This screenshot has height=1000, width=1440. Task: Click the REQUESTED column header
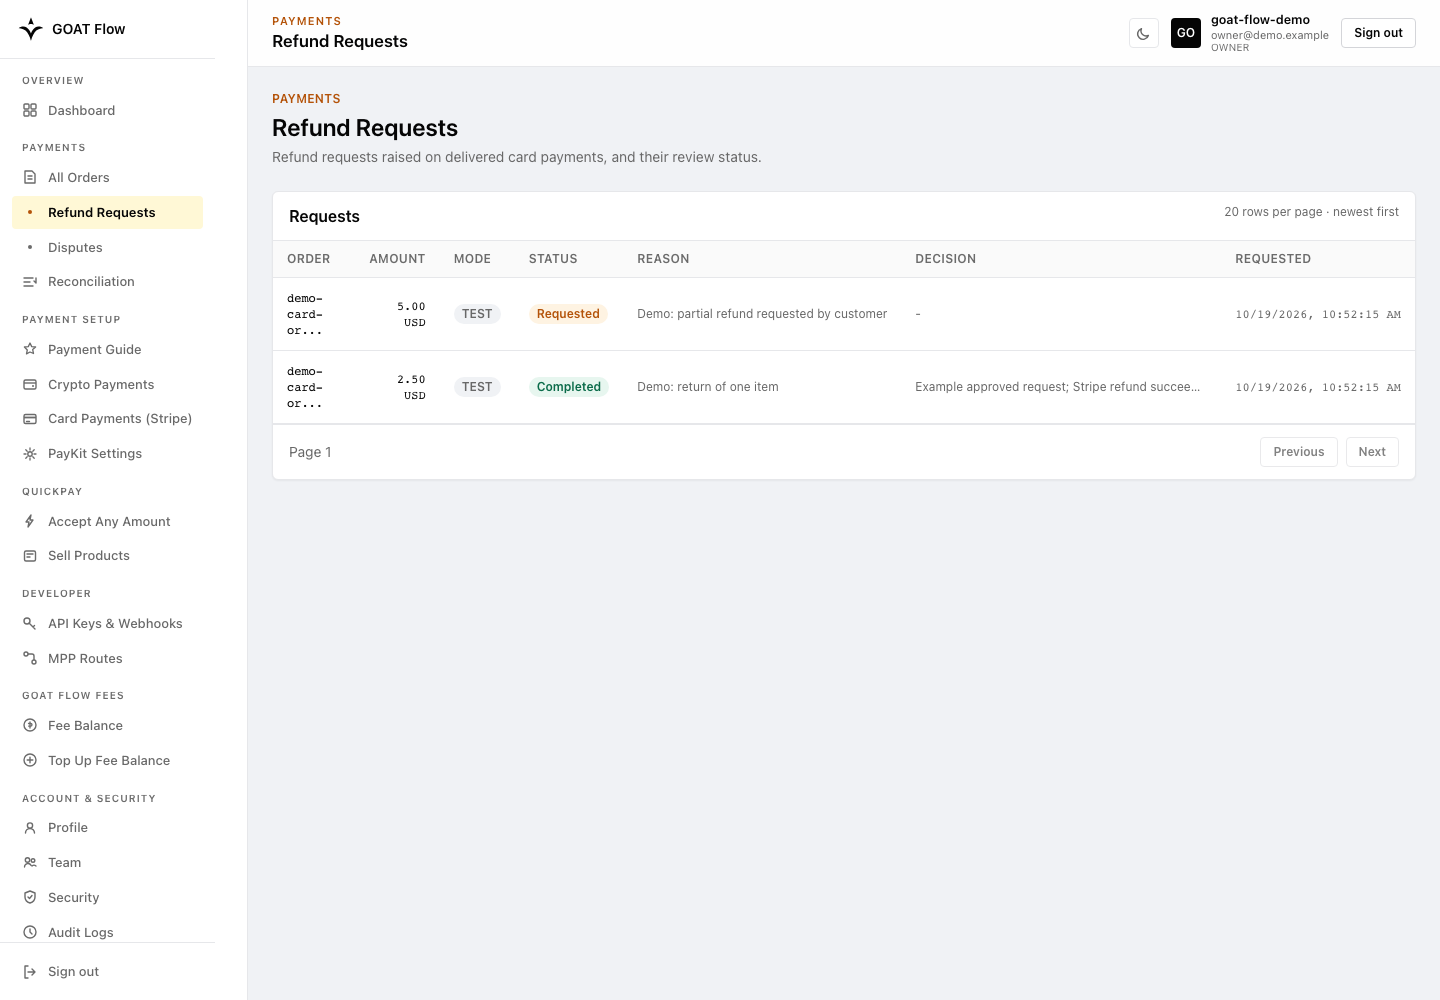(x=1273, y=259)
